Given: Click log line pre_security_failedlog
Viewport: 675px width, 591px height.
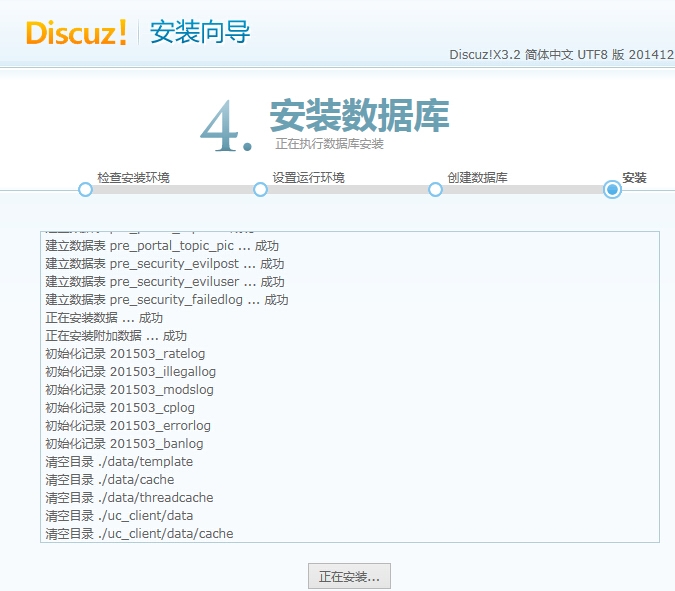Looking at the screenshot, I should click(167, 300).
